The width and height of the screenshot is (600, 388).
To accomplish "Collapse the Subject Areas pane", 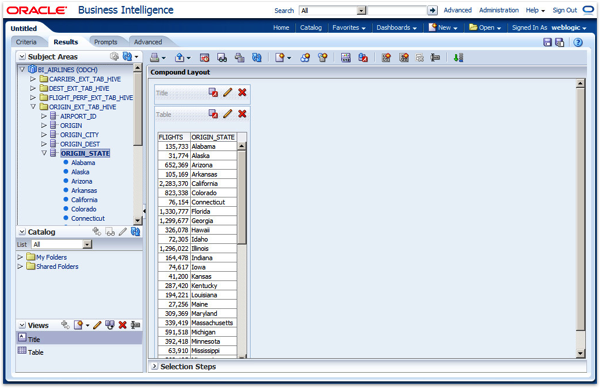I will (x=22, y=57).
